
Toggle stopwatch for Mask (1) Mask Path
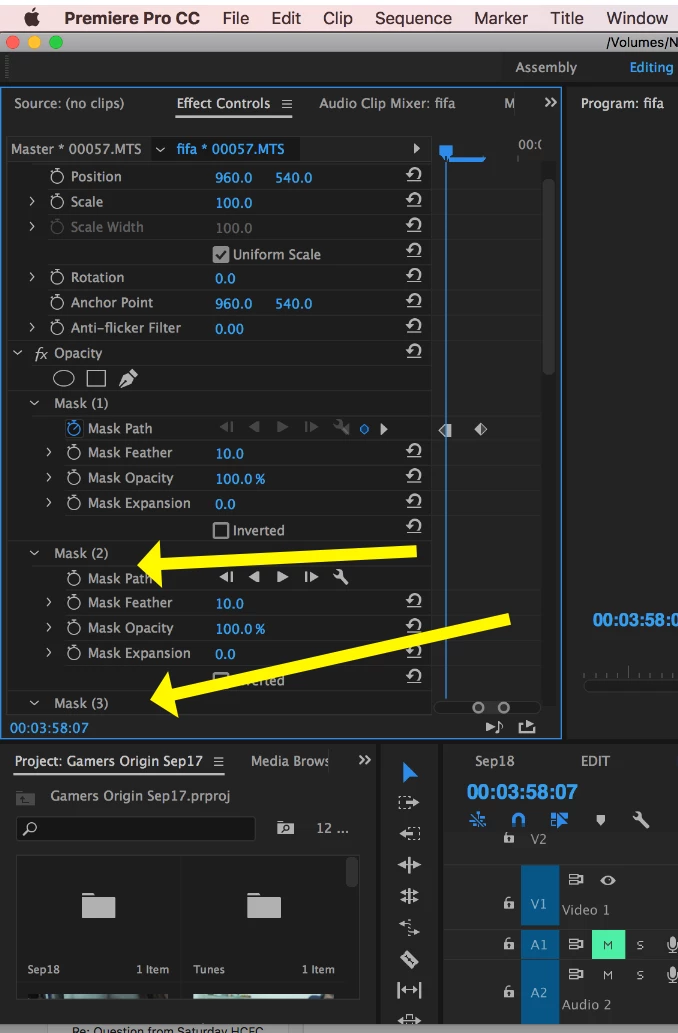pyautogui.click(x=74, y=428)
